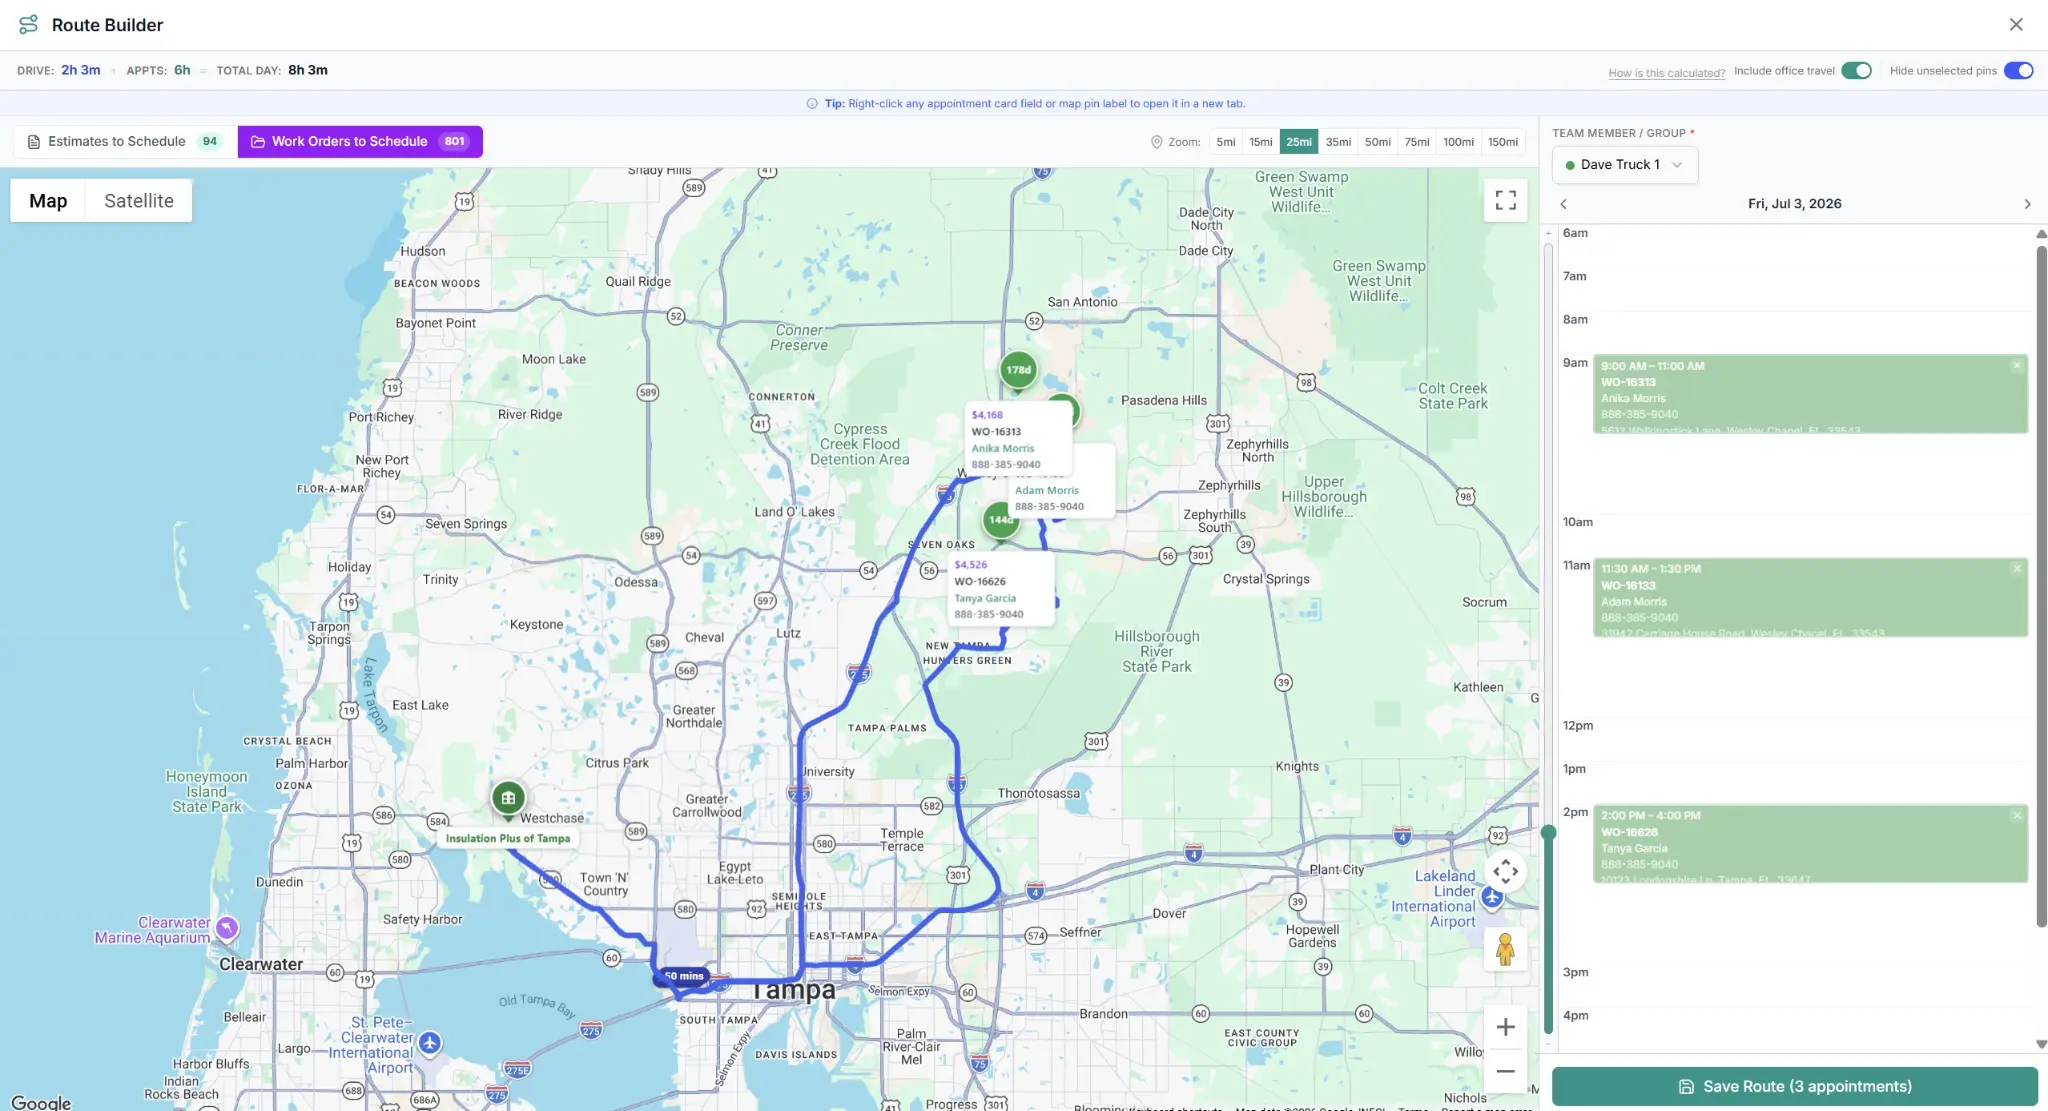2048x1111 pixels.
Task: Set zoom radius to 25mi
Action: click(x=1299, y=142)
